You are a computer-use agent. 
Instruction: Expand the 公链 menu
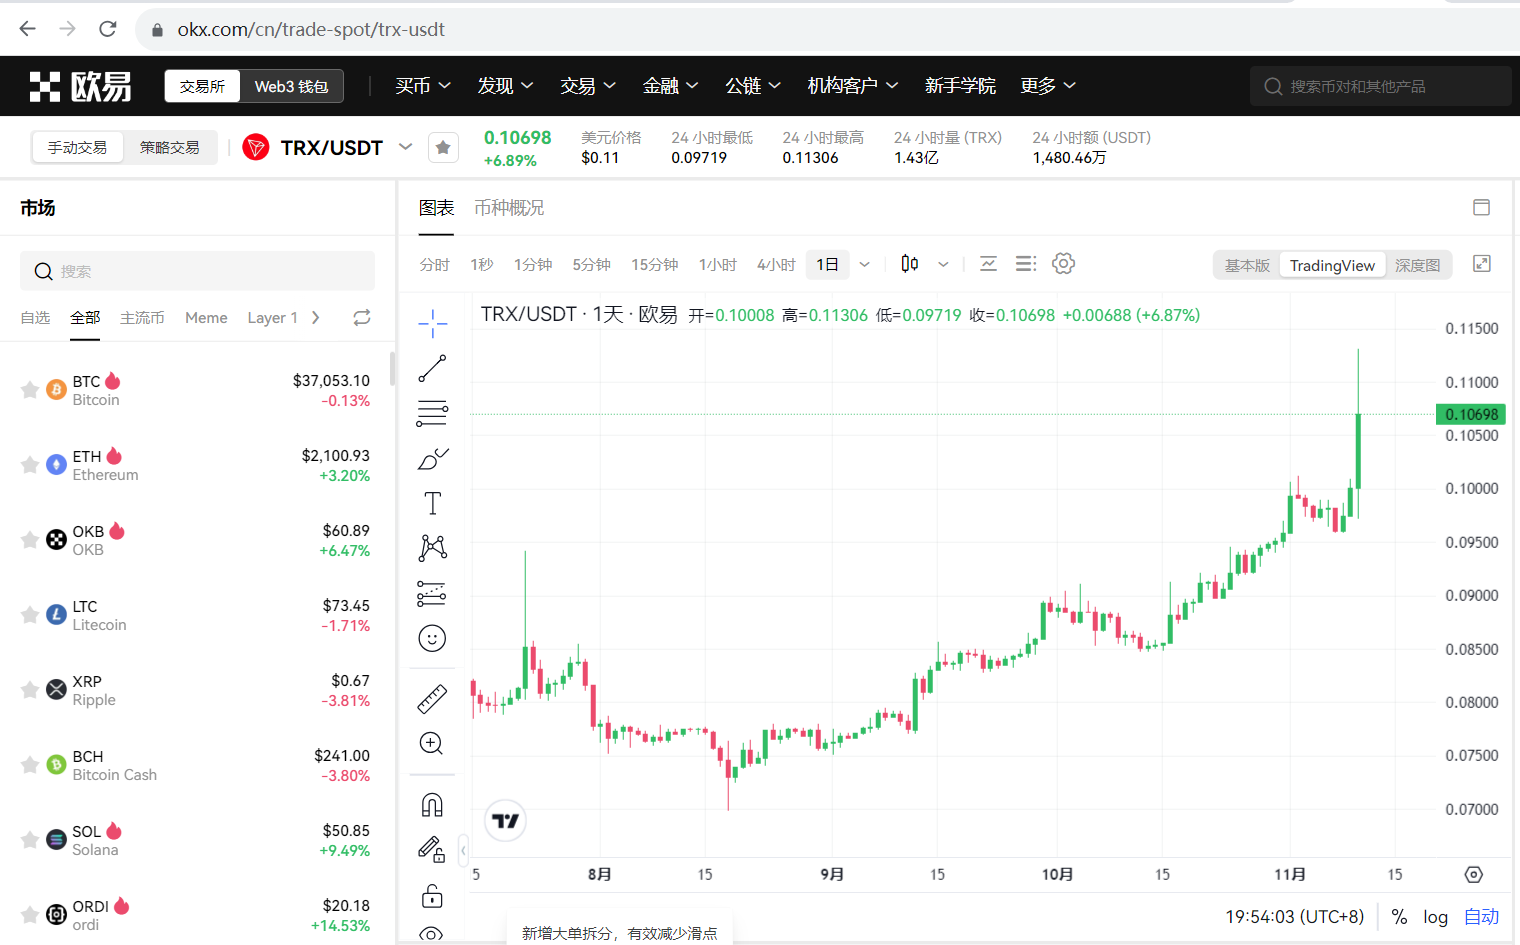pos(753,86)
